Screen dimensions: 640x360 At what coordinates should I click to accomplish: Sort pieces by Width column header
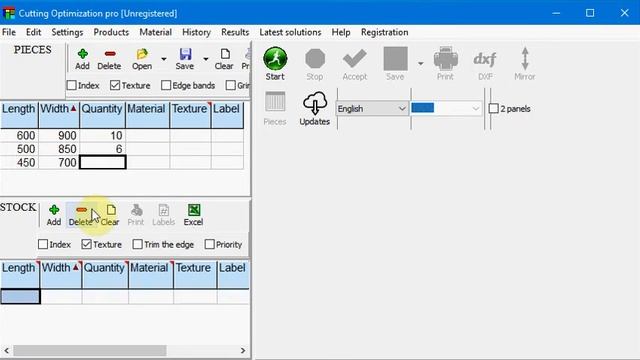pos(59,114)
